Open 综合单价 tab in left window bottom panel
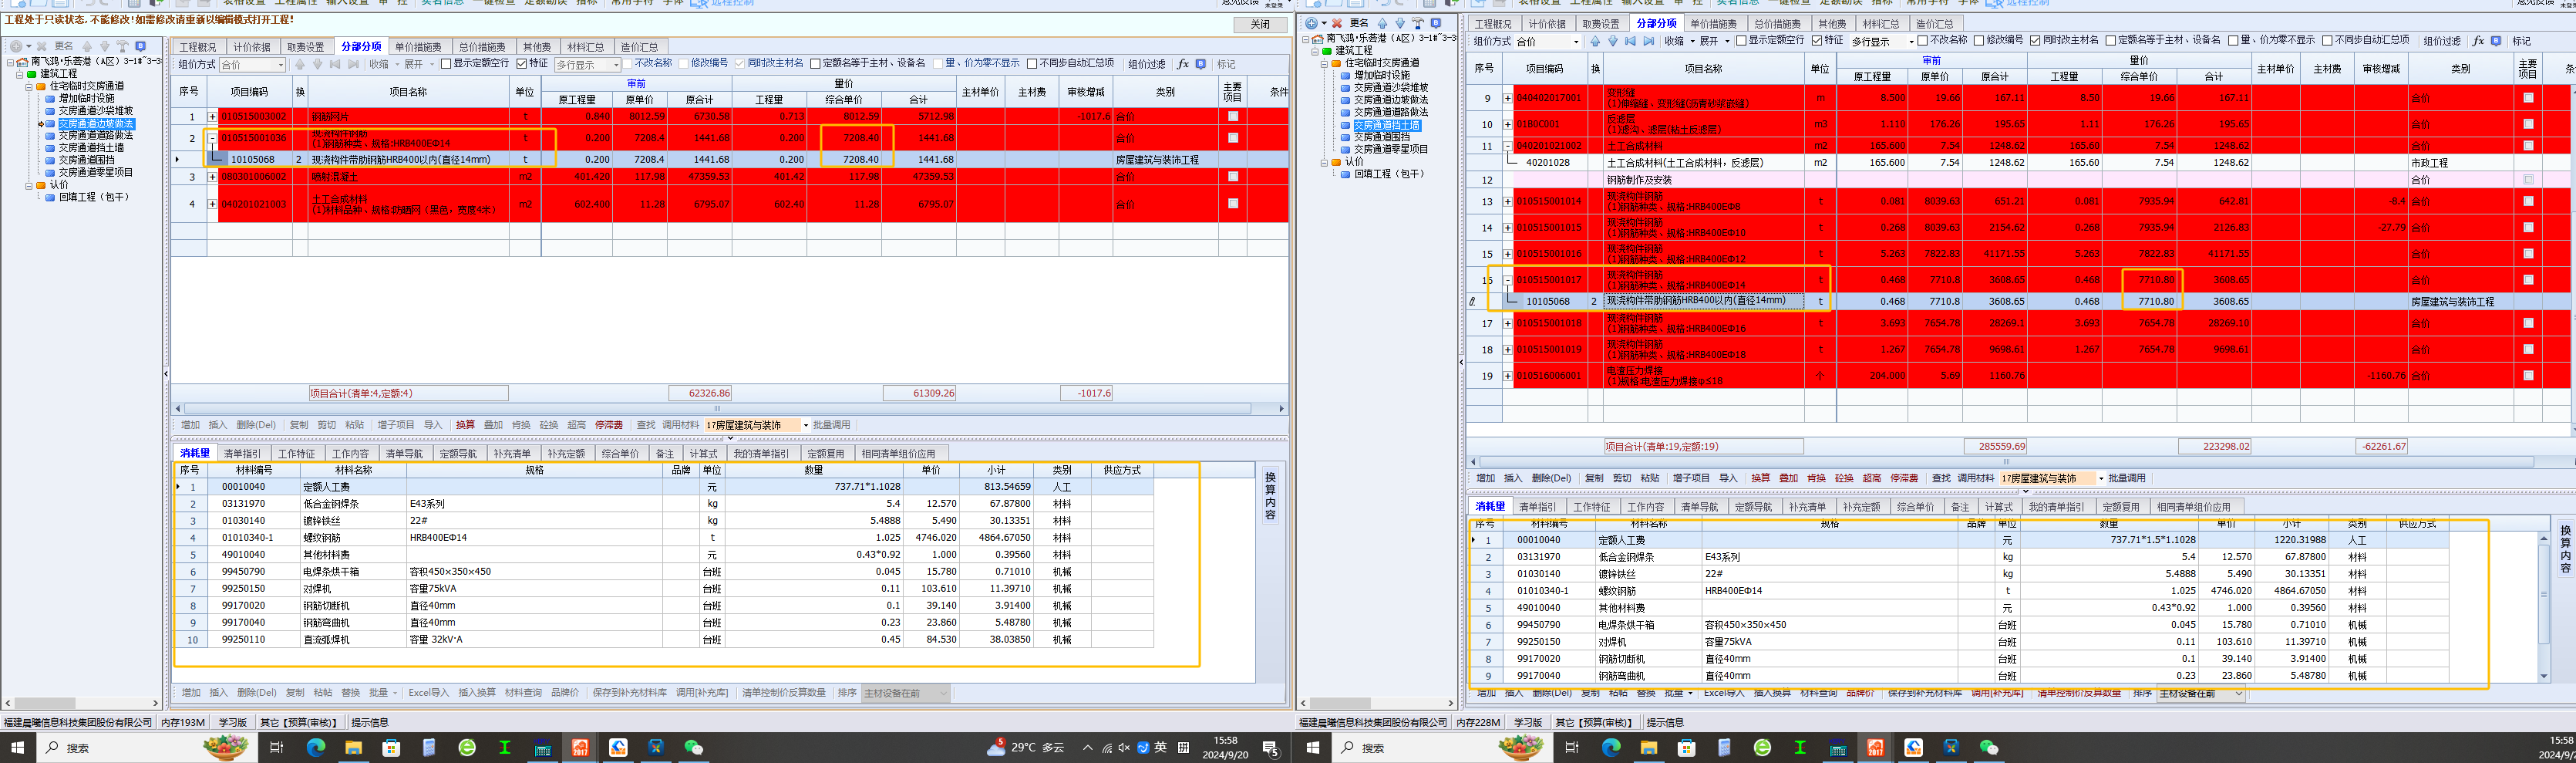The width and height of the screenshot is (2576, 763). coord(620,454)
